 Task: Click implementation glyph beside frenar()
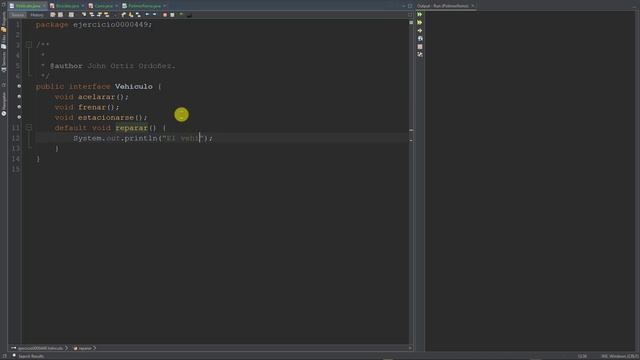(19, 107)
